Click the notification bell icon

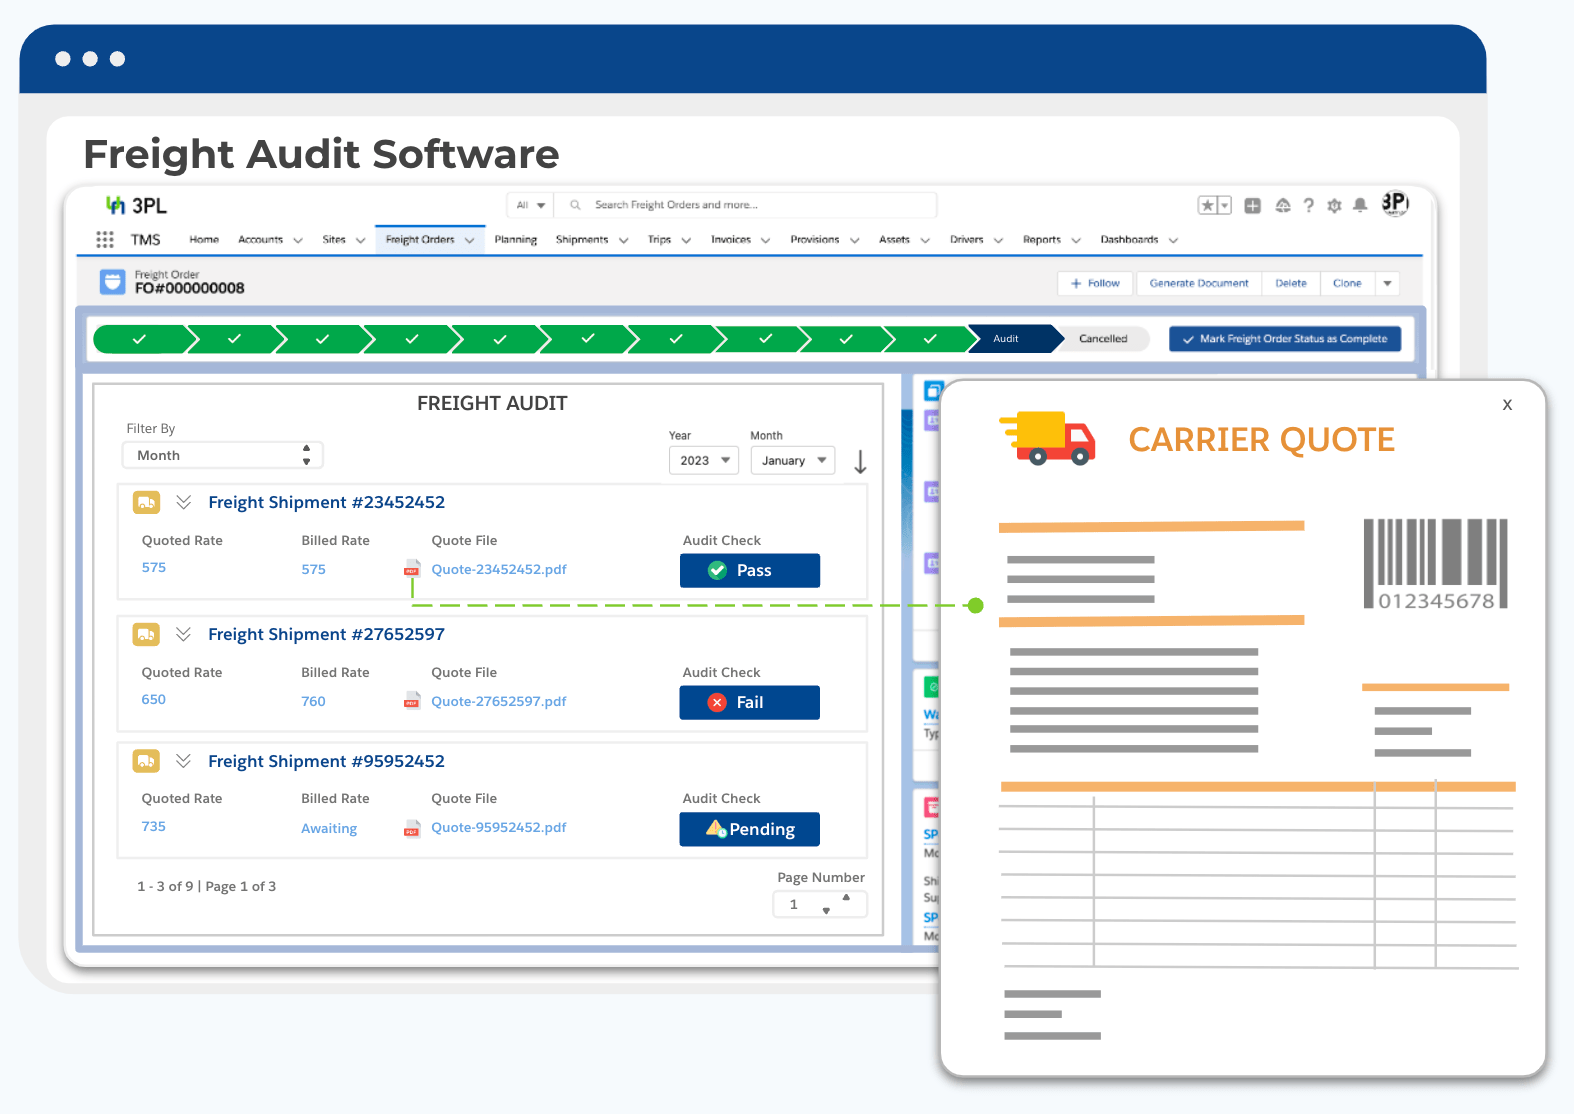(x=1360, y=205)
